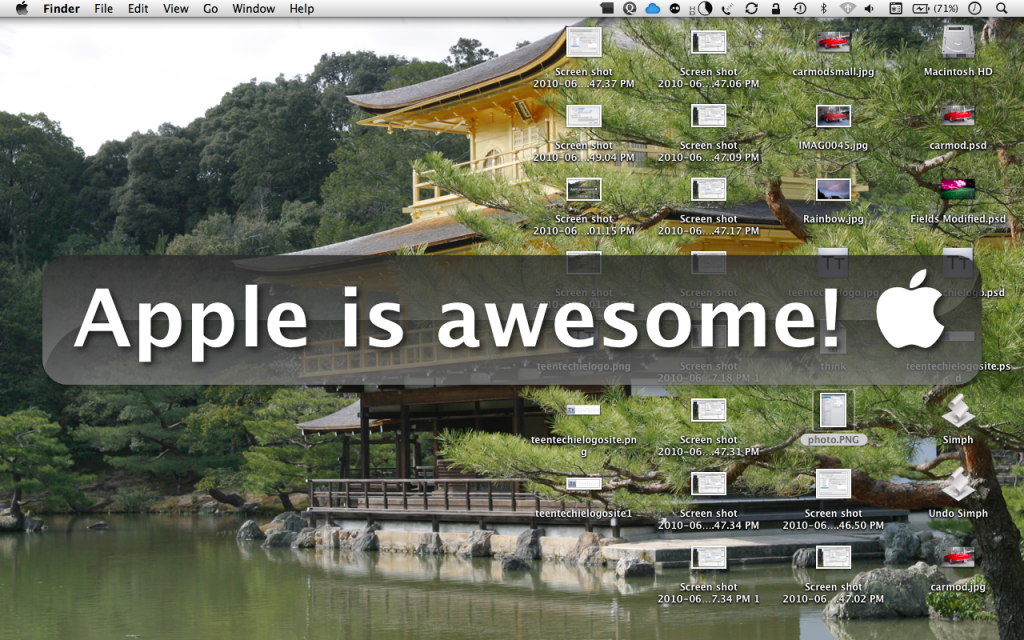Open the Macintosh HD drive icon

pyautogui.click(x=957, y=43)
